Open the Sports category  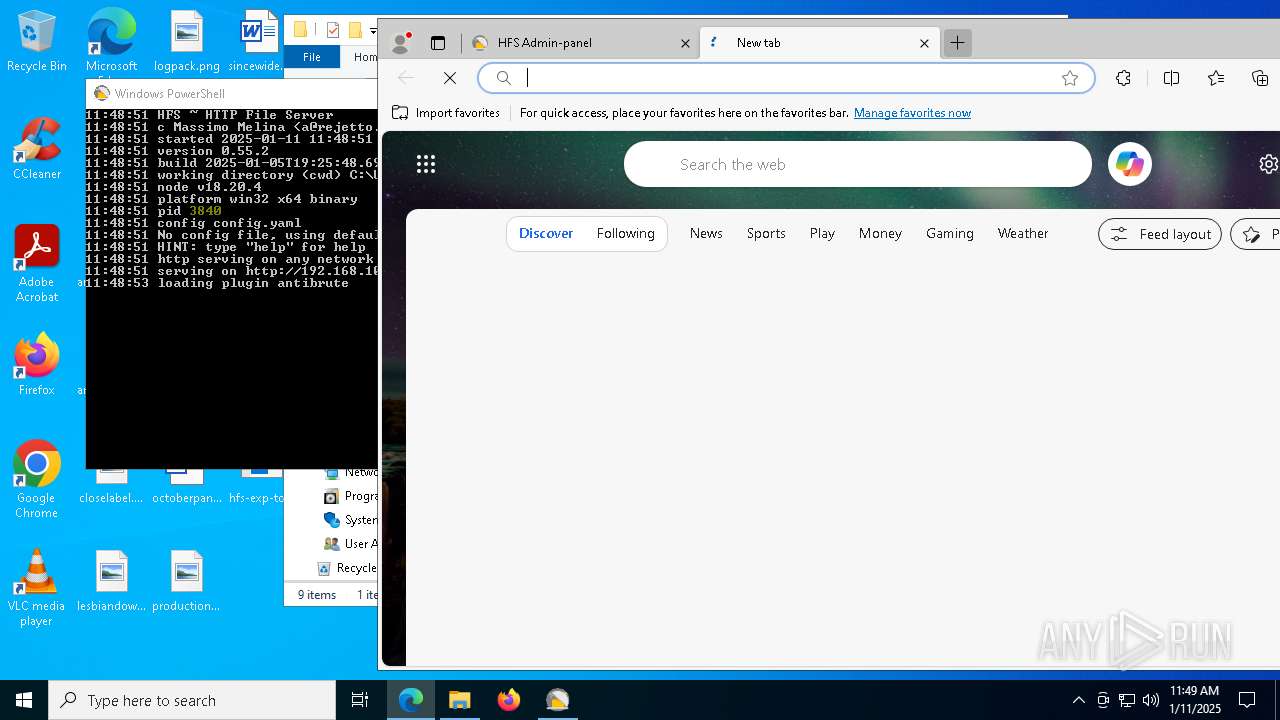[766, 233]
